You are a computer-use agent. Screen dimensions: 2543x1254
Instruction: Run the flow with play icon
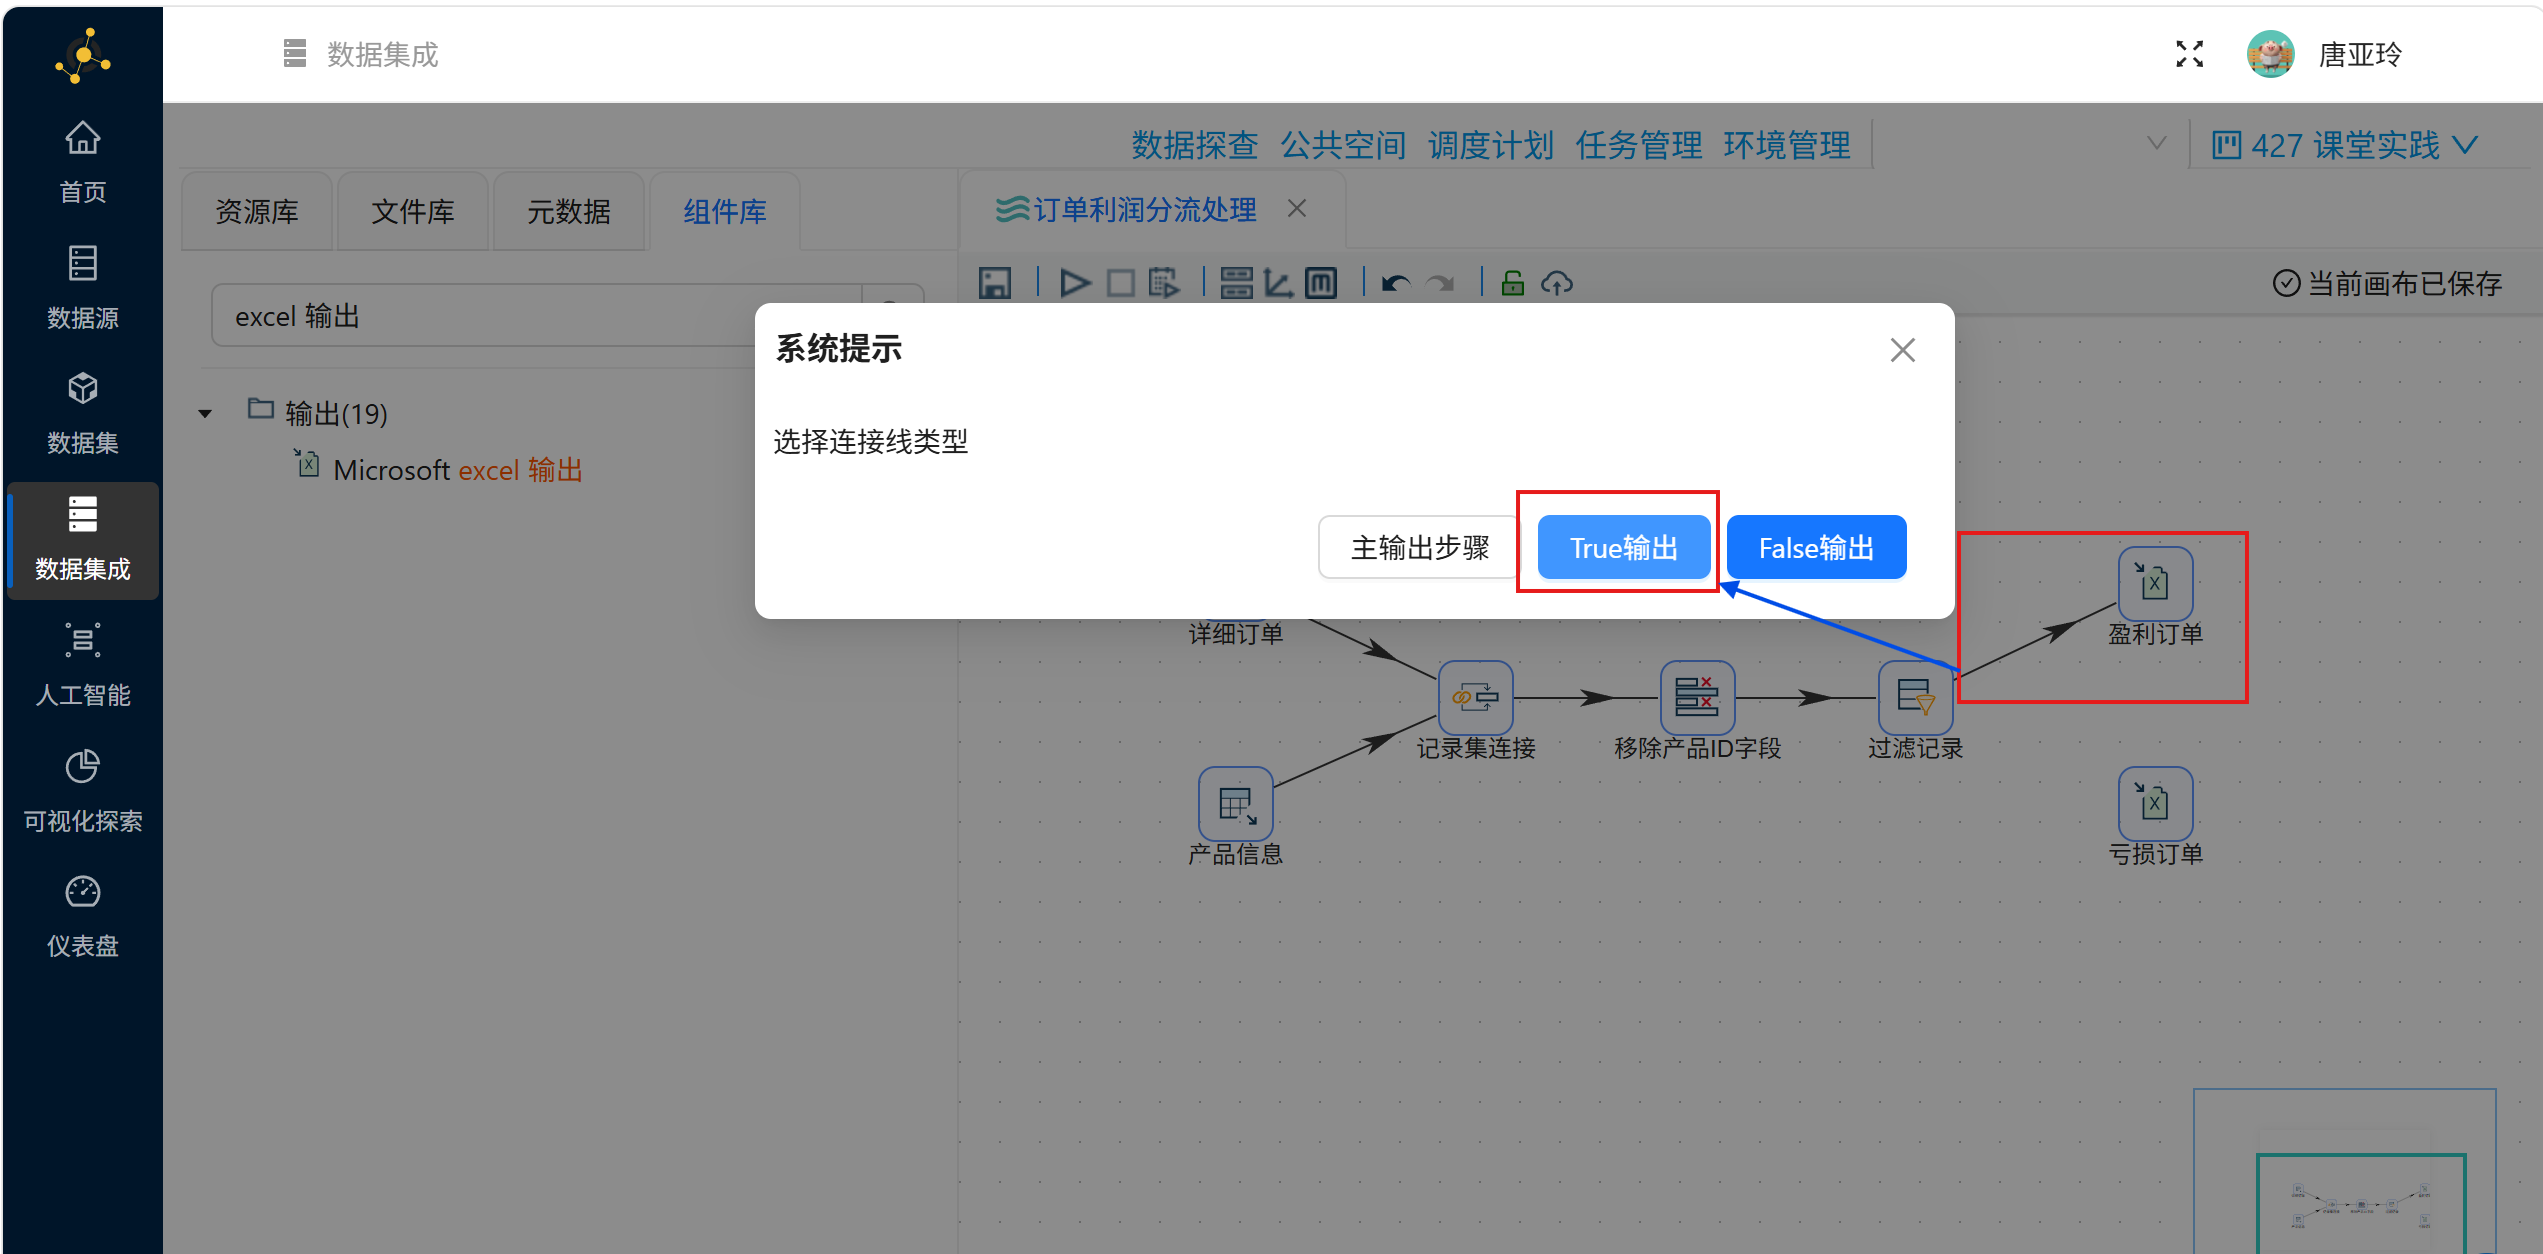(1075, 284)
